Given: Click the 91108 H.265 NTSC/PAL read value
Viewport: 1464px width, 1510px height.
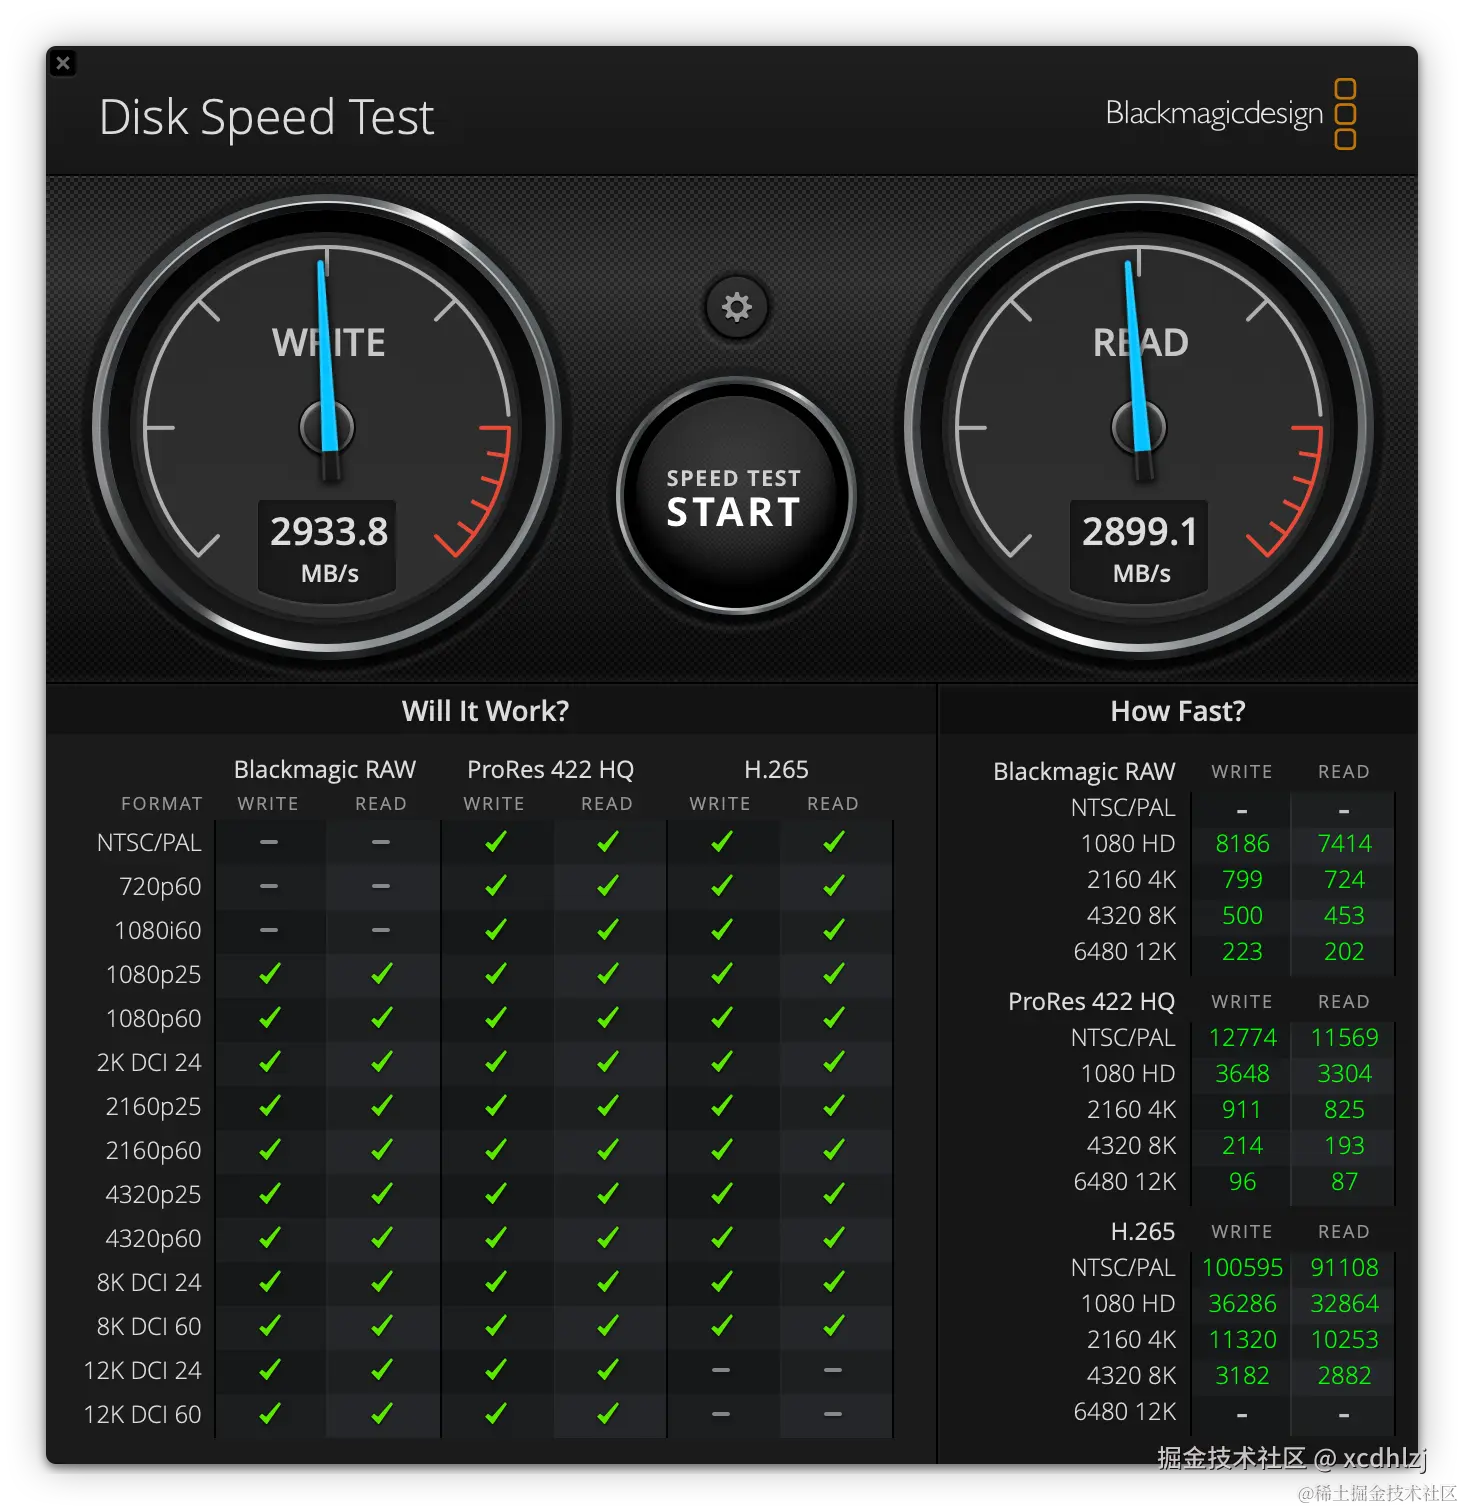Looking at the screenshot, I should point(1344,1268).
